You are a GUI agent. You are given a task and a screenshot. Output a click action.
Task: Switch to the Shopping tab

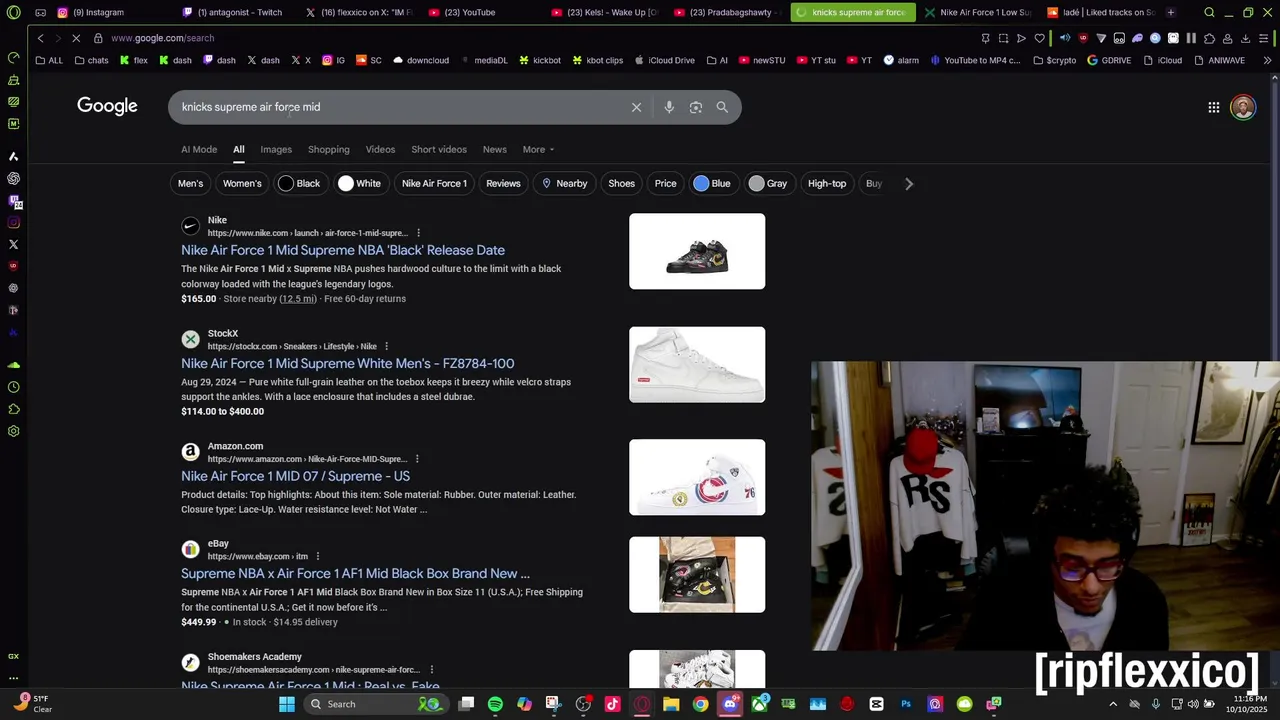(x=329, y=149)
